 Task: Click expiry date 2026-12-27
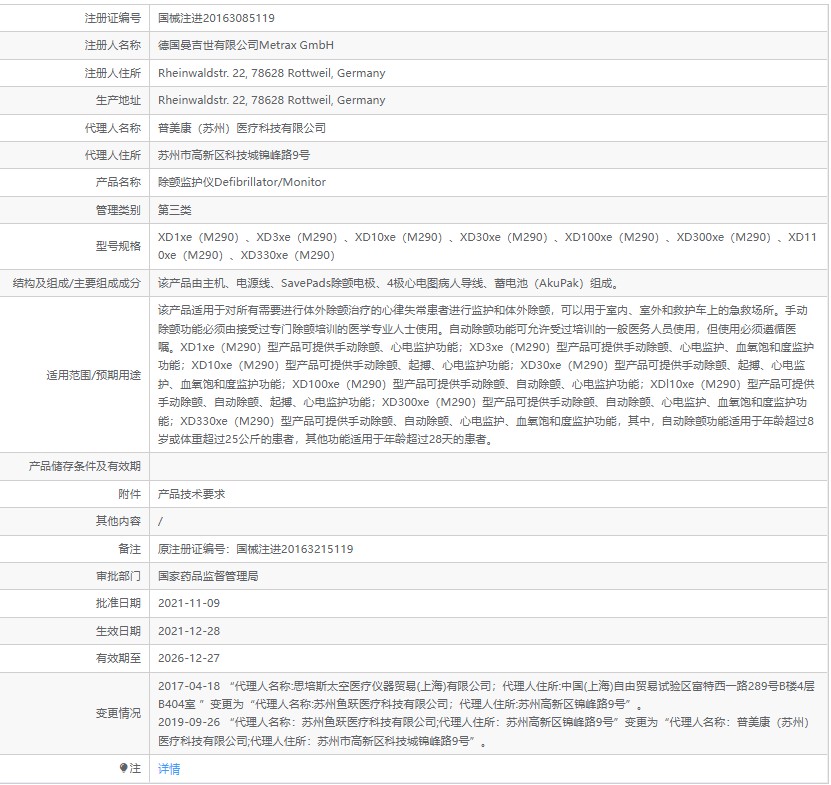(x=189, y=658)
